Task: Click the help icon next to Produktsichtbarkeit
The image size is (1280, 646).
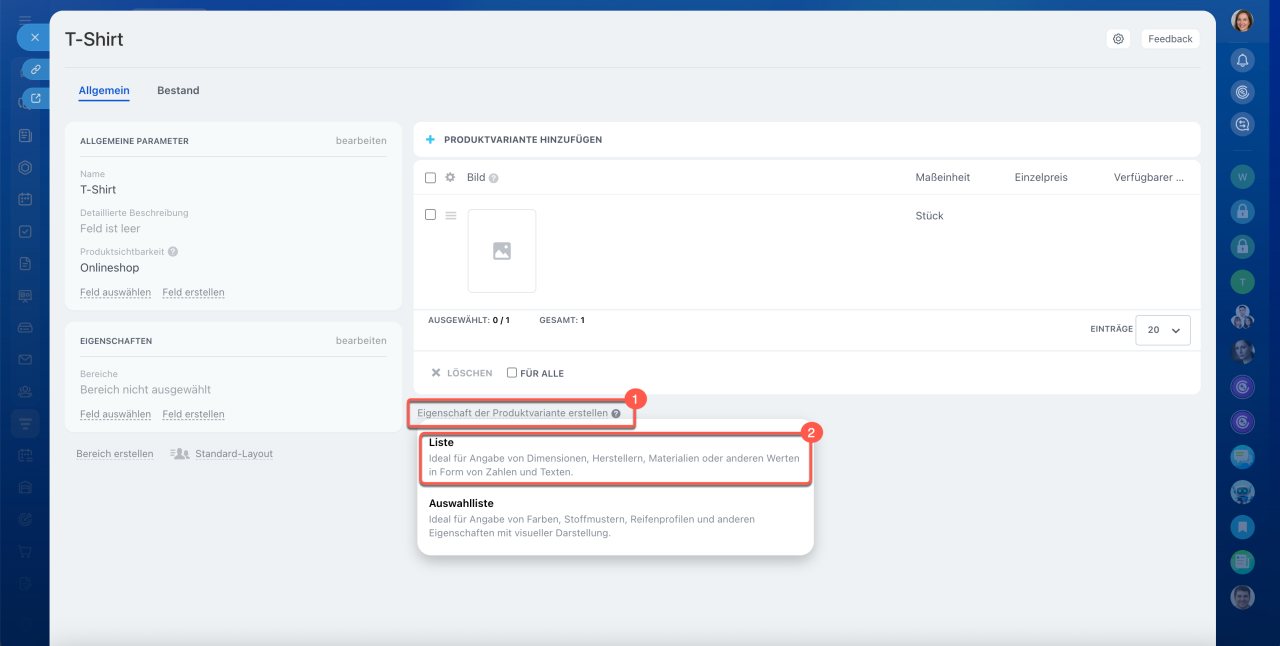Action: coord(173,252)
